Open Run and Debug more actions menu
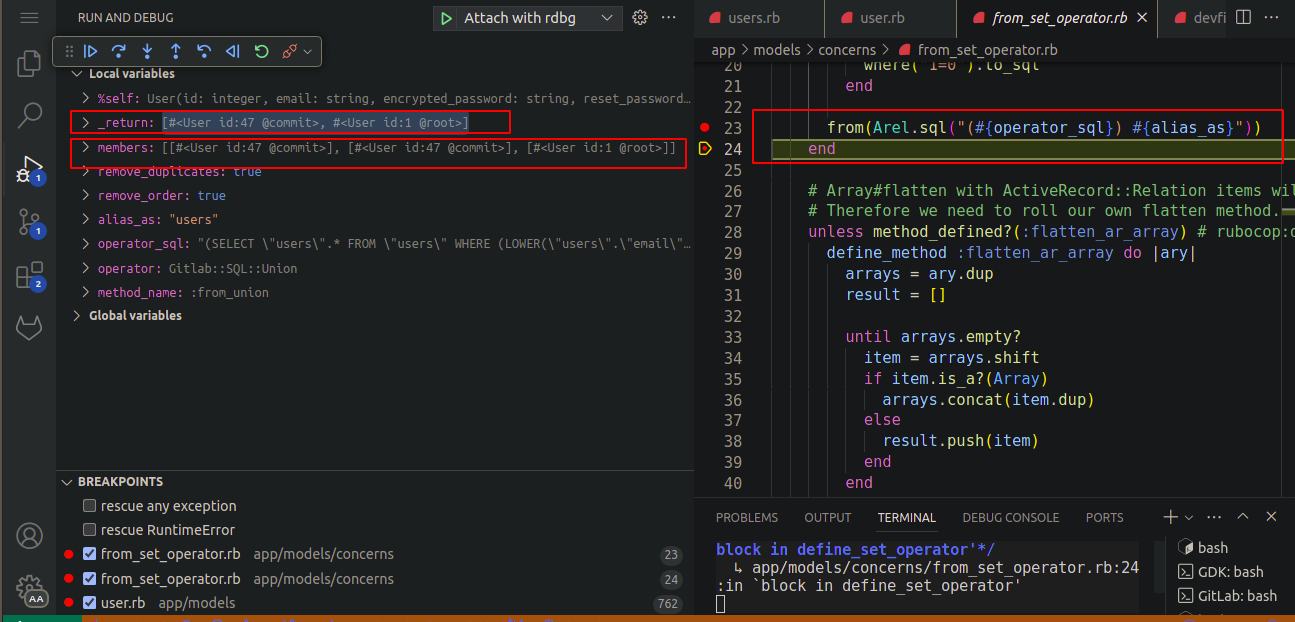 click(x=669, y=18)
